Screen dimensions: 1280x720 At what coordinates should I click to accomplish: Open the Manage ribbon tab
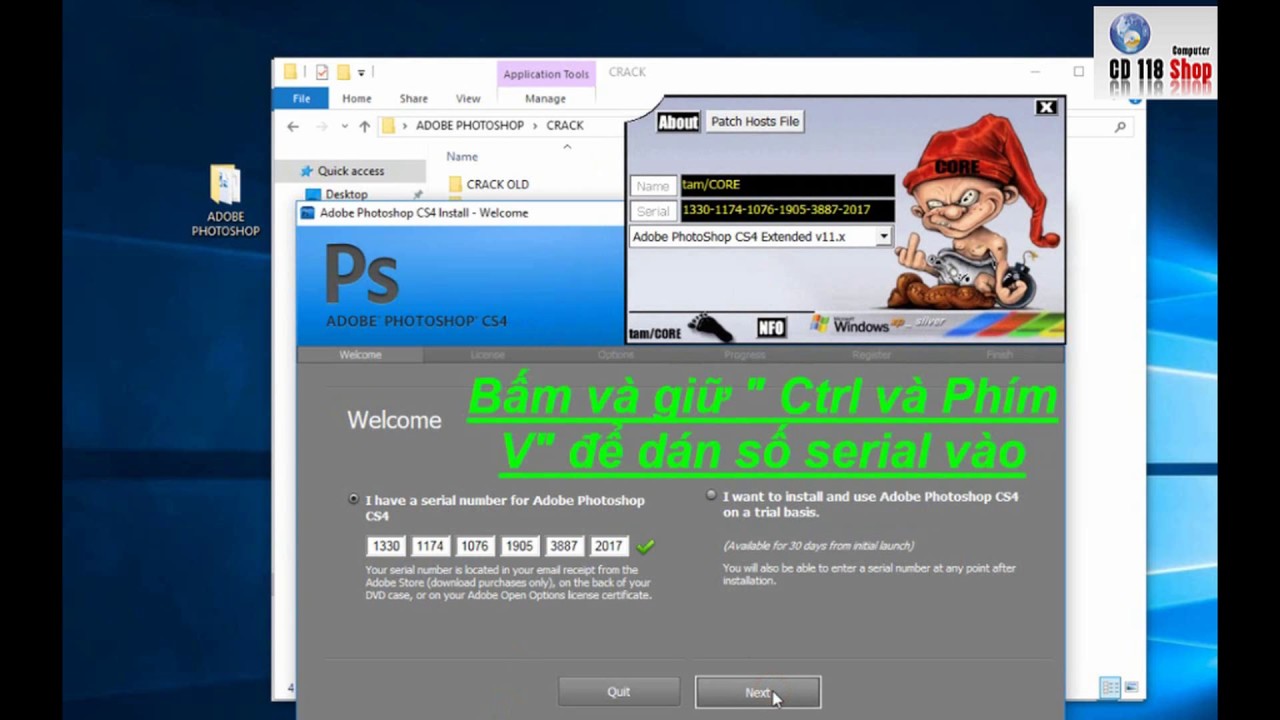(x=546, y=98)
